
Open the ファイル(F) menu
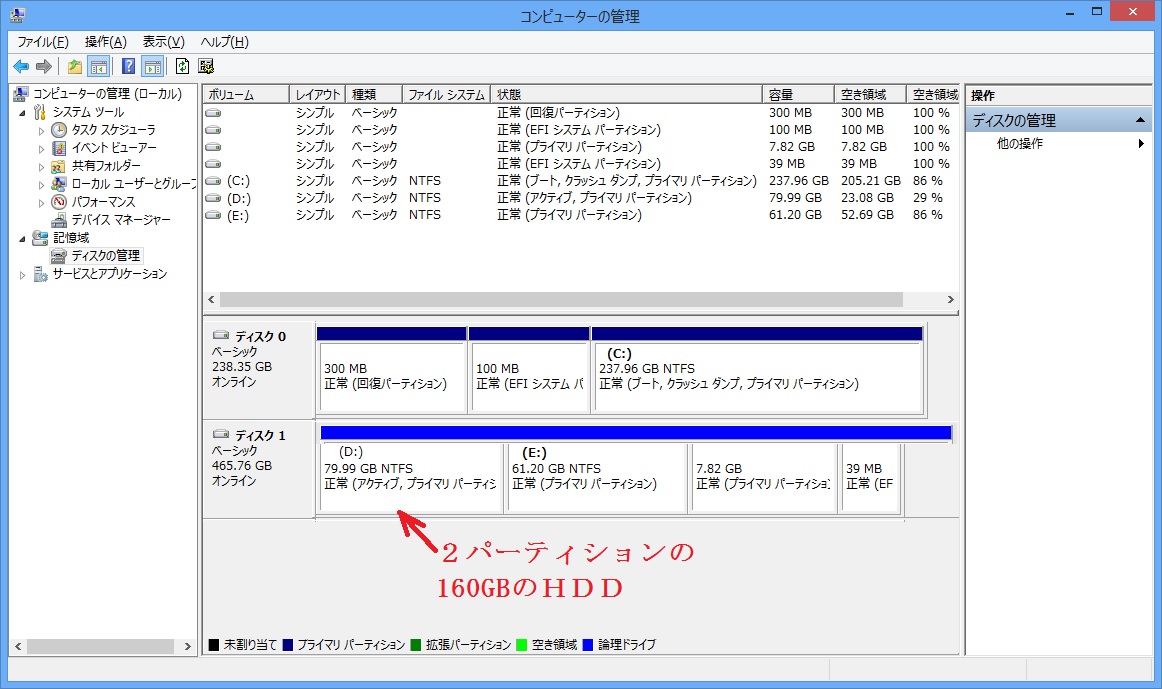click(x=43, y=42)
